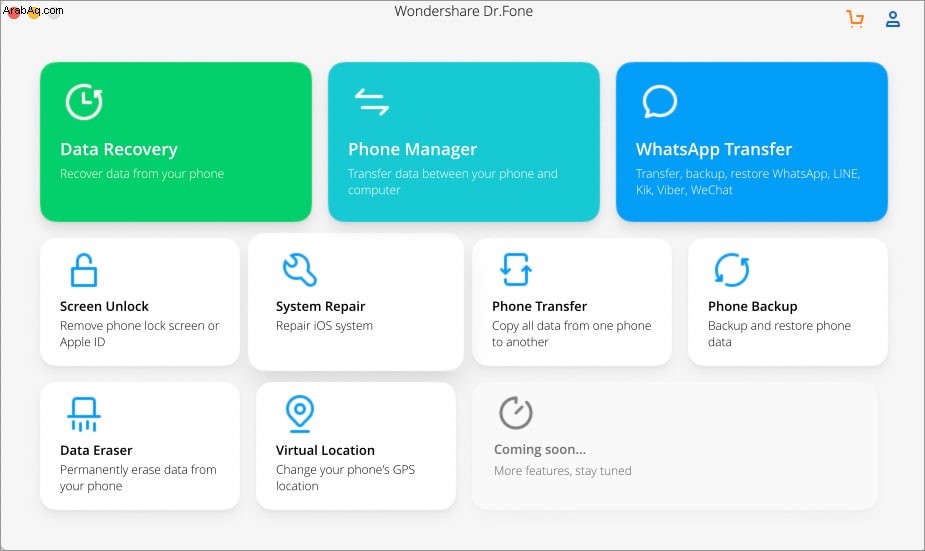Open the Screen Unlock title
The height and width of the screenshot is (551, 925).
(x=104, y=306)
